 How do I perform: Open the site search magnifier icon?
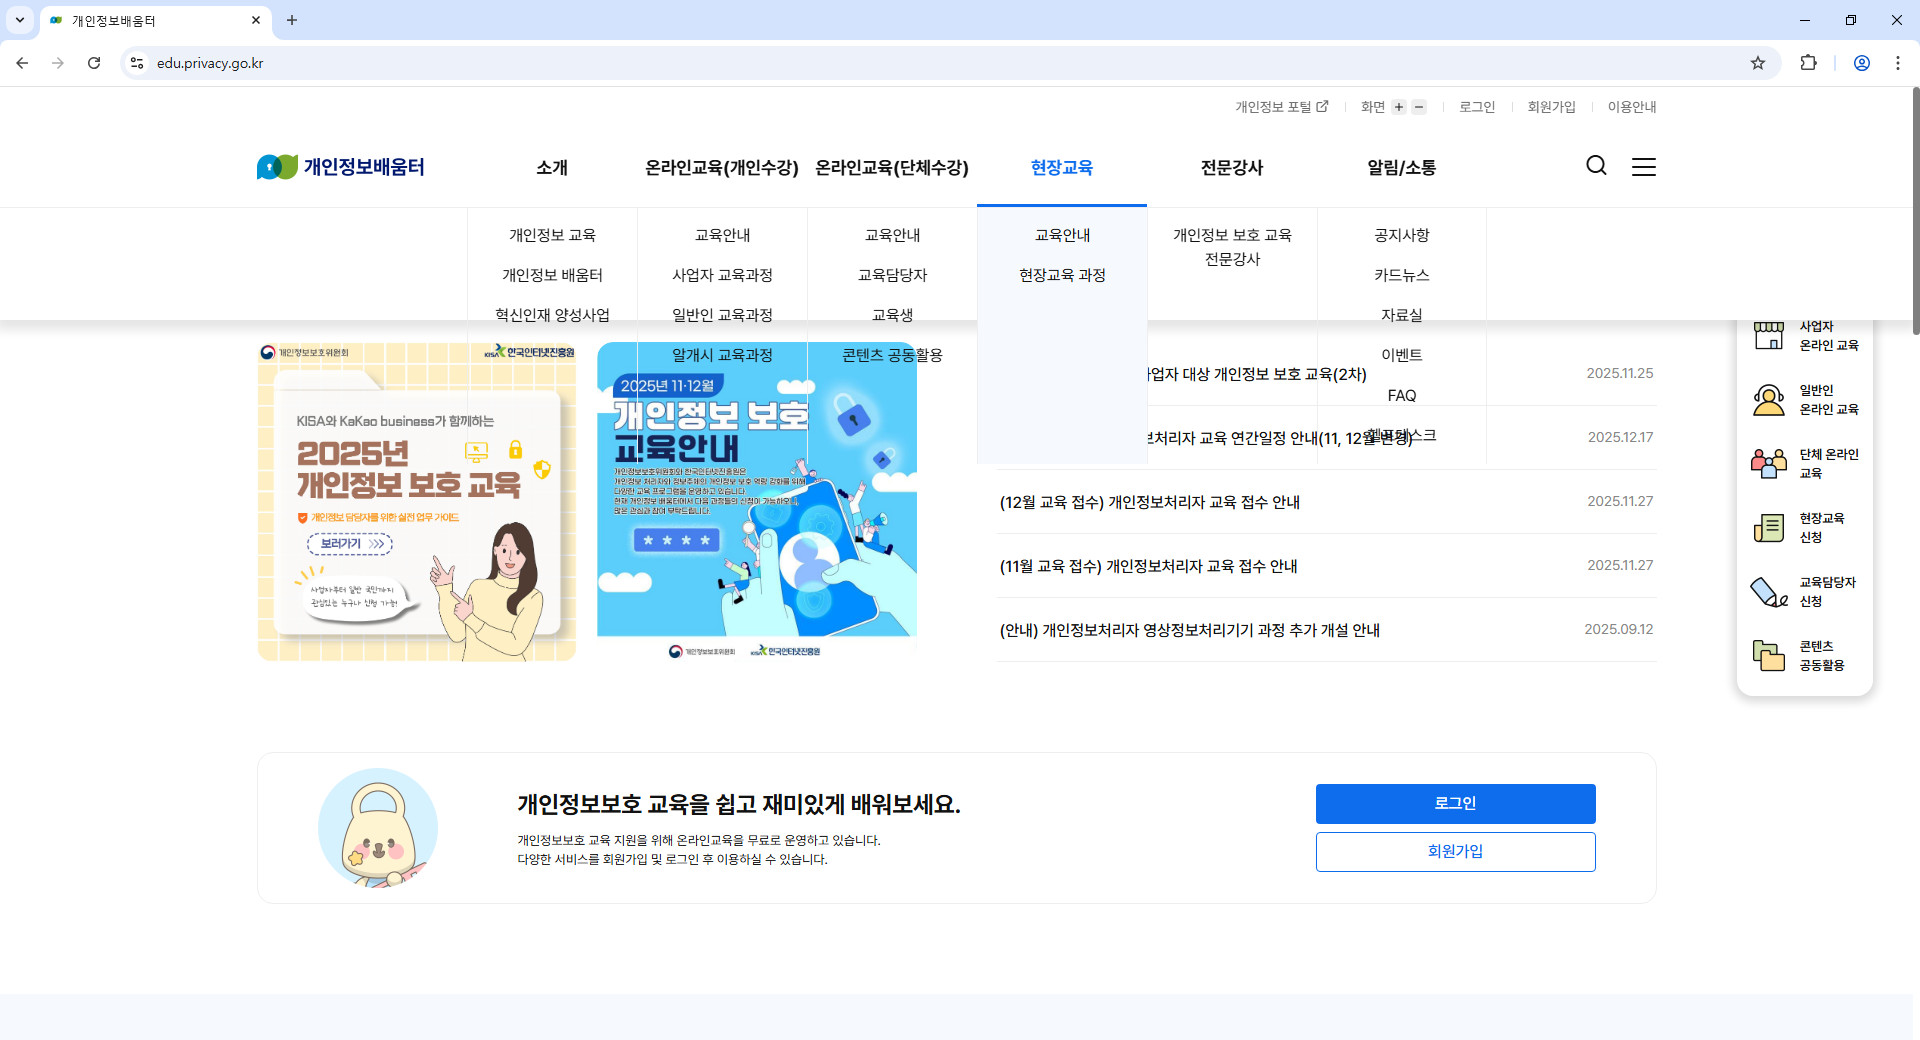coord(1595,166)
